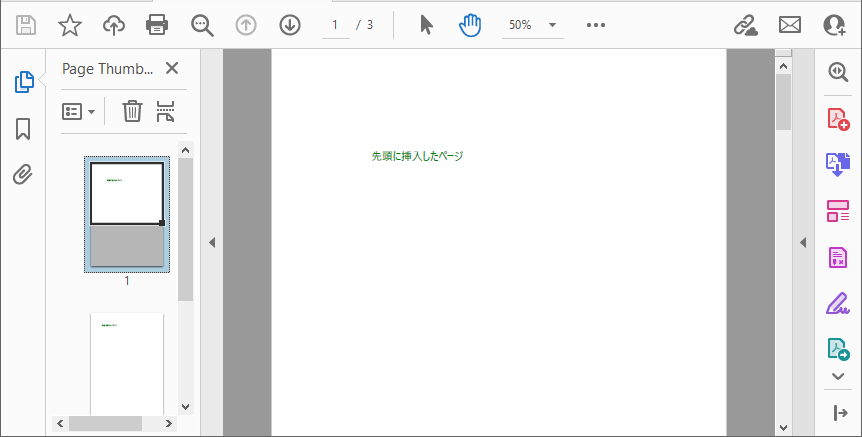
Task: Collapse the right tools pane arrow
Action: pos(803,242)
